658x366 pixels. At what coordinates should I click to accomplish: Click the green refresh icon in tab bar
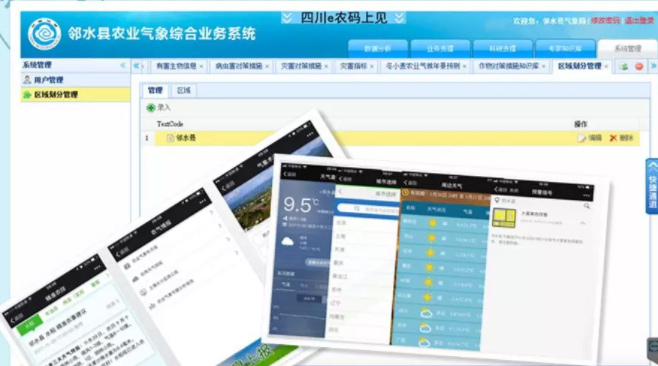coord(624,66)
